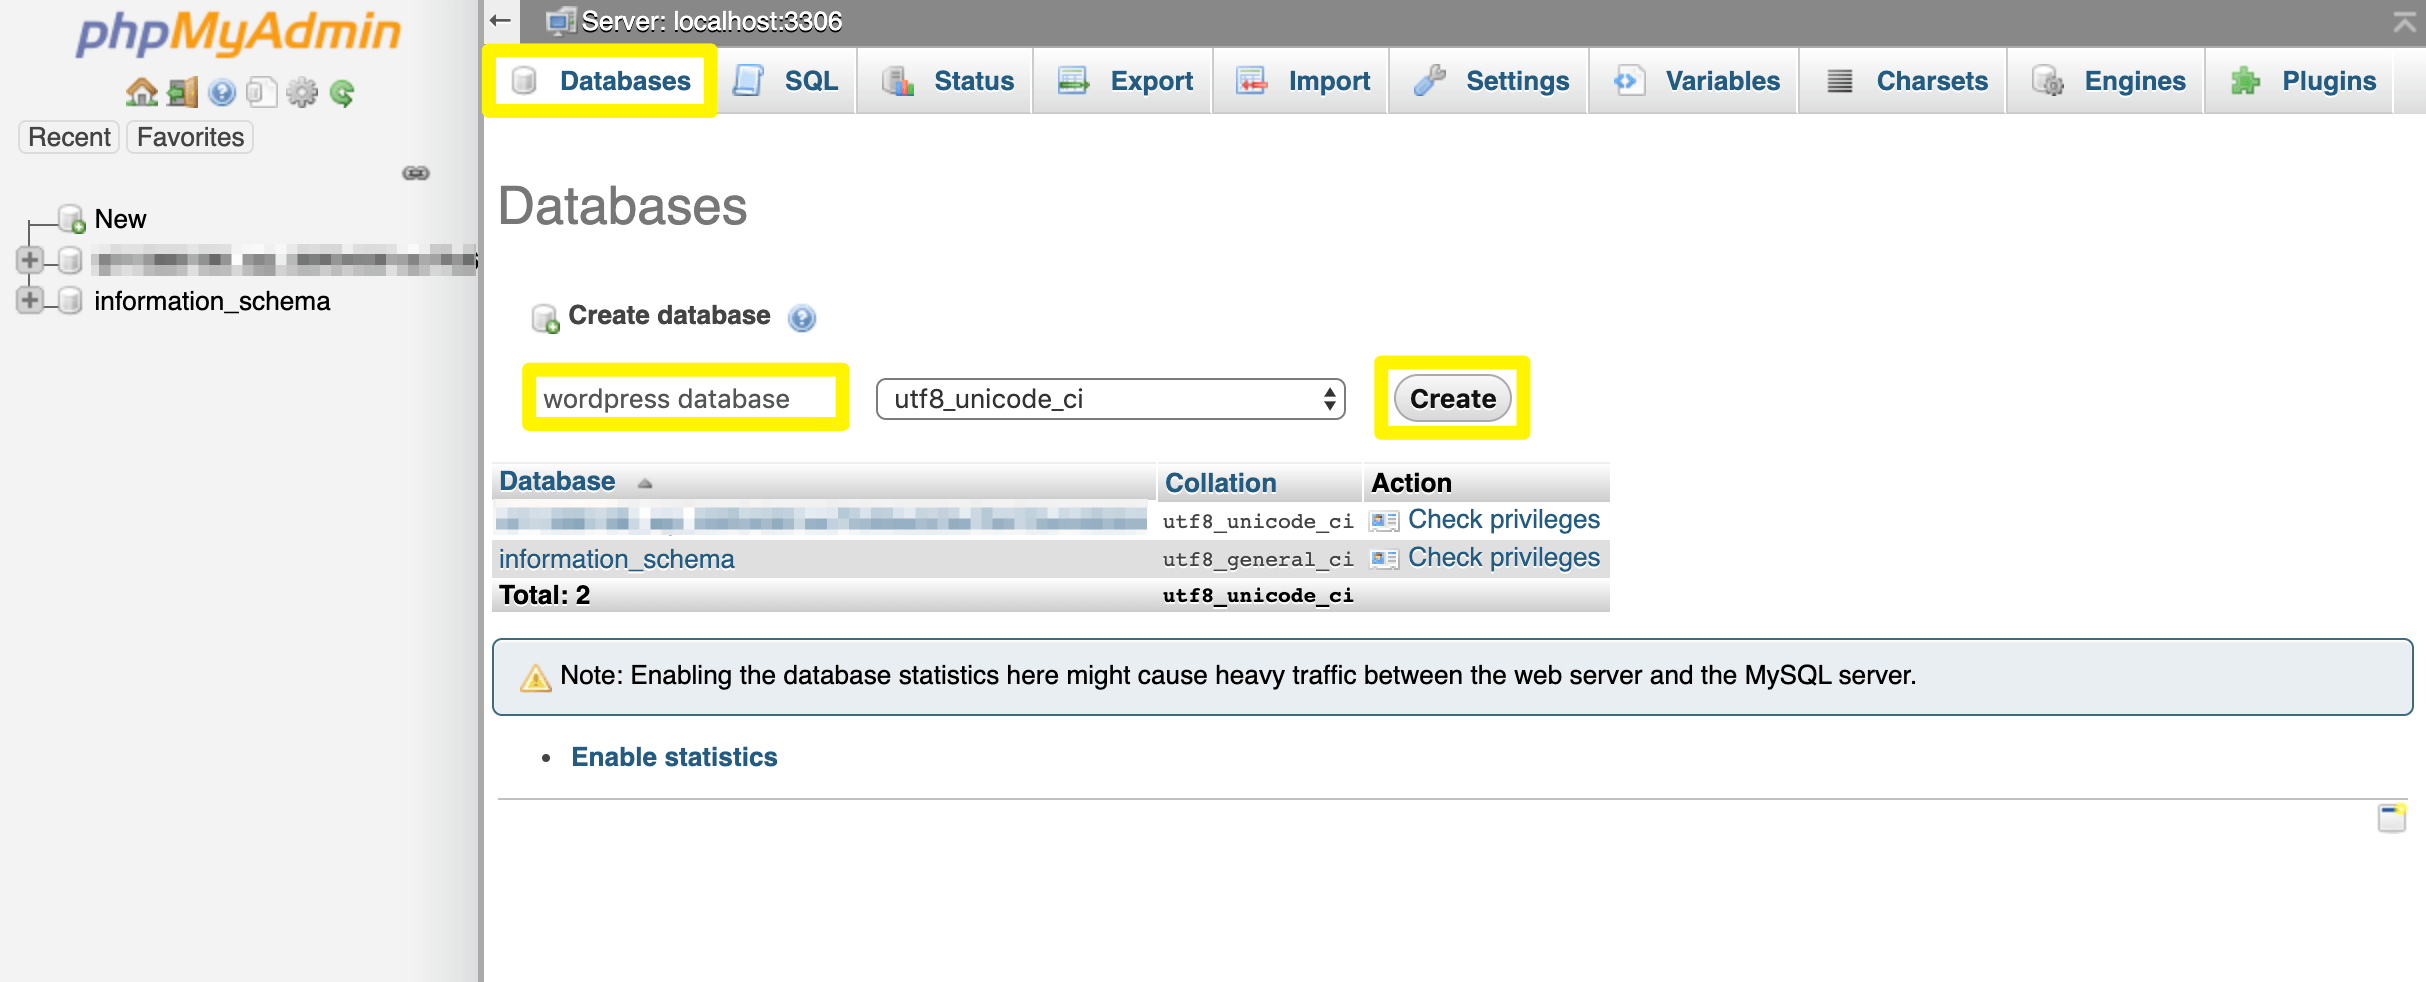Click the Favorites button
Screen dimensions: 2426x982
(190, 137)
